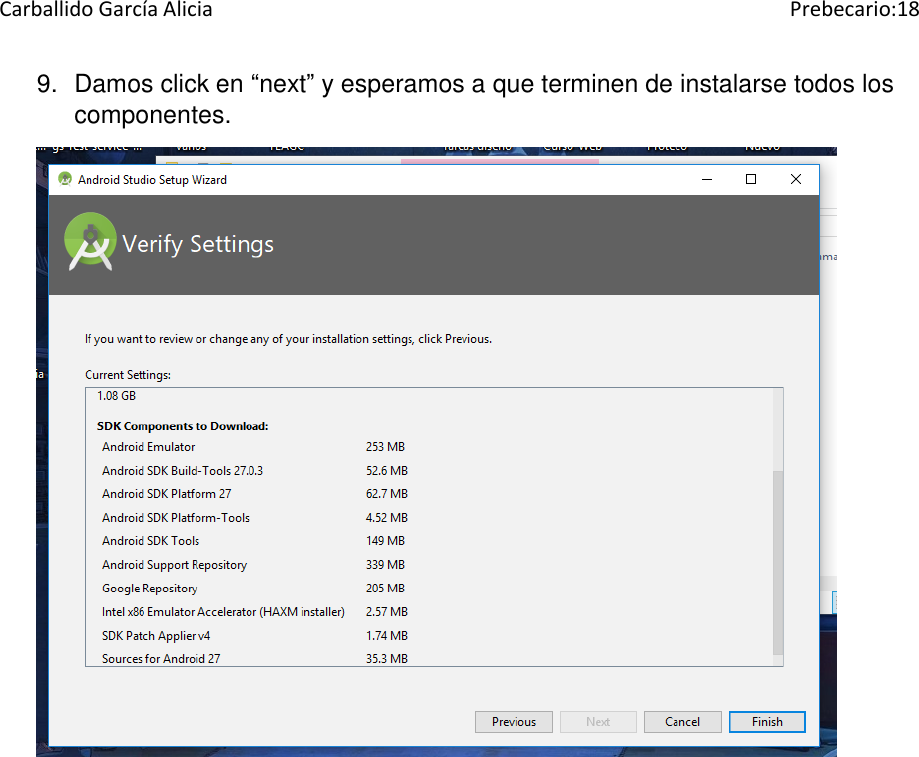919x757 pixels.
Task: Click the 52.6 MB size value
Action: click(x=387, y=471)
